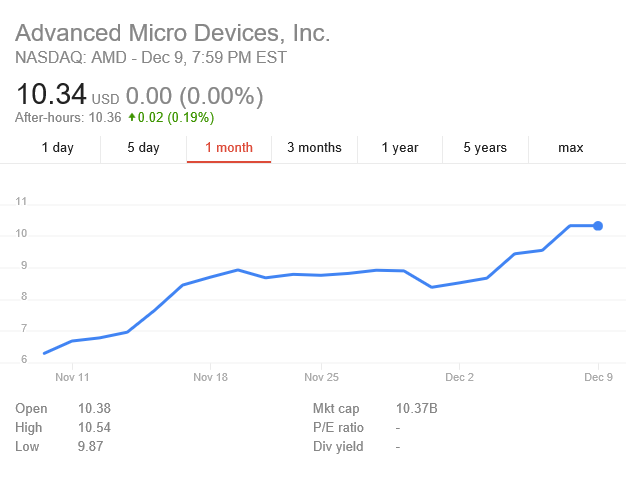Select the Nov 25 date marker
The image size is (626, 477).
click(x=321, y=377)
